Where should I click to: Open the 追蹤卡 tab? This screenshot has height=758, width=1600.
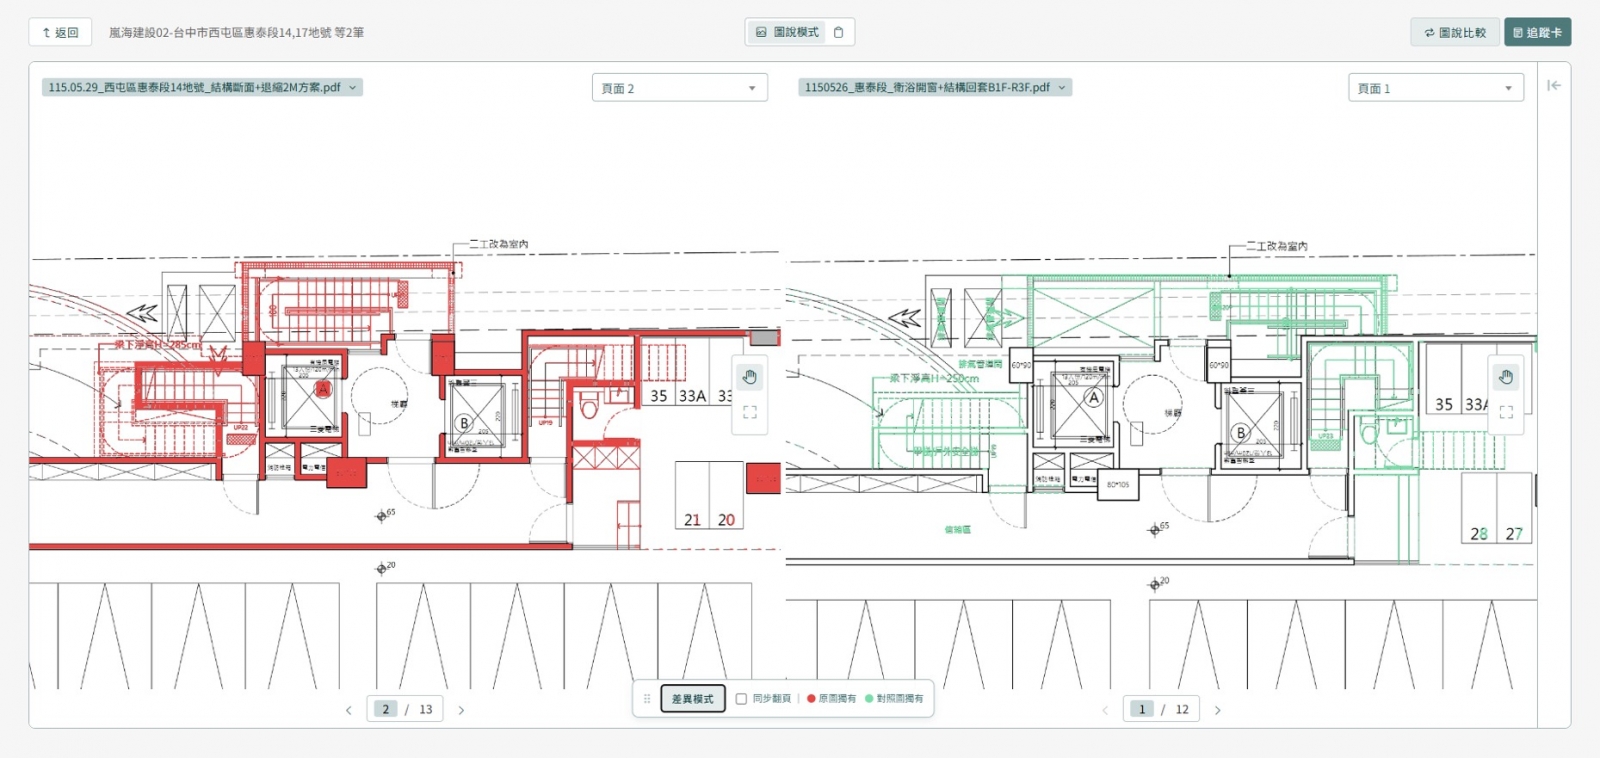click(x=1538, y=32)
